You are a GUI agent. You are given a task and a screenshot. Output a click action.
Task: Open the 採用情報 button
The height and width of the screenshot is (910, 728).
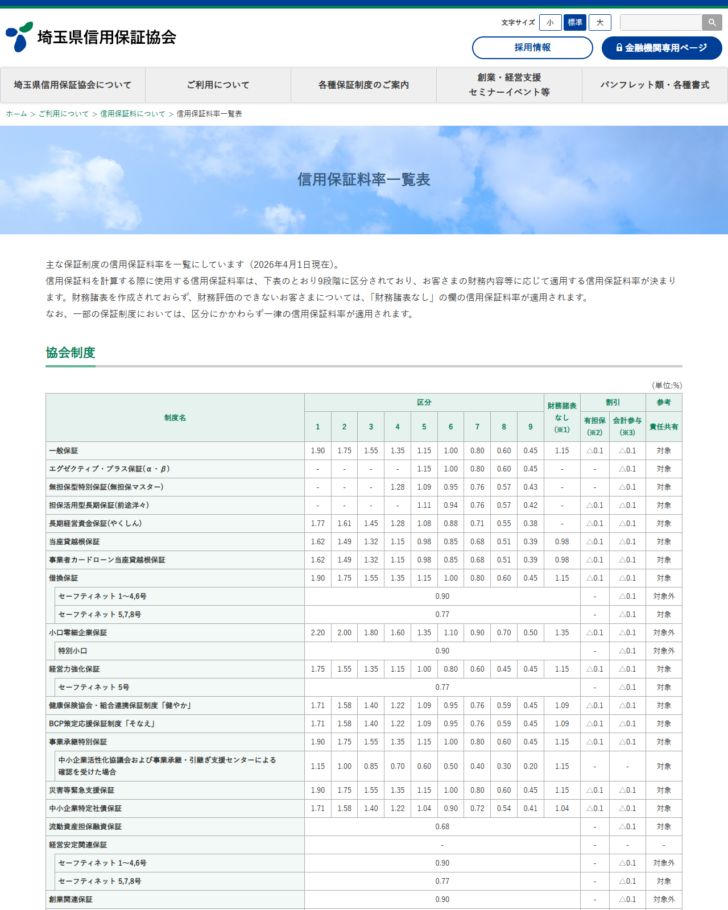coord(532,48)
